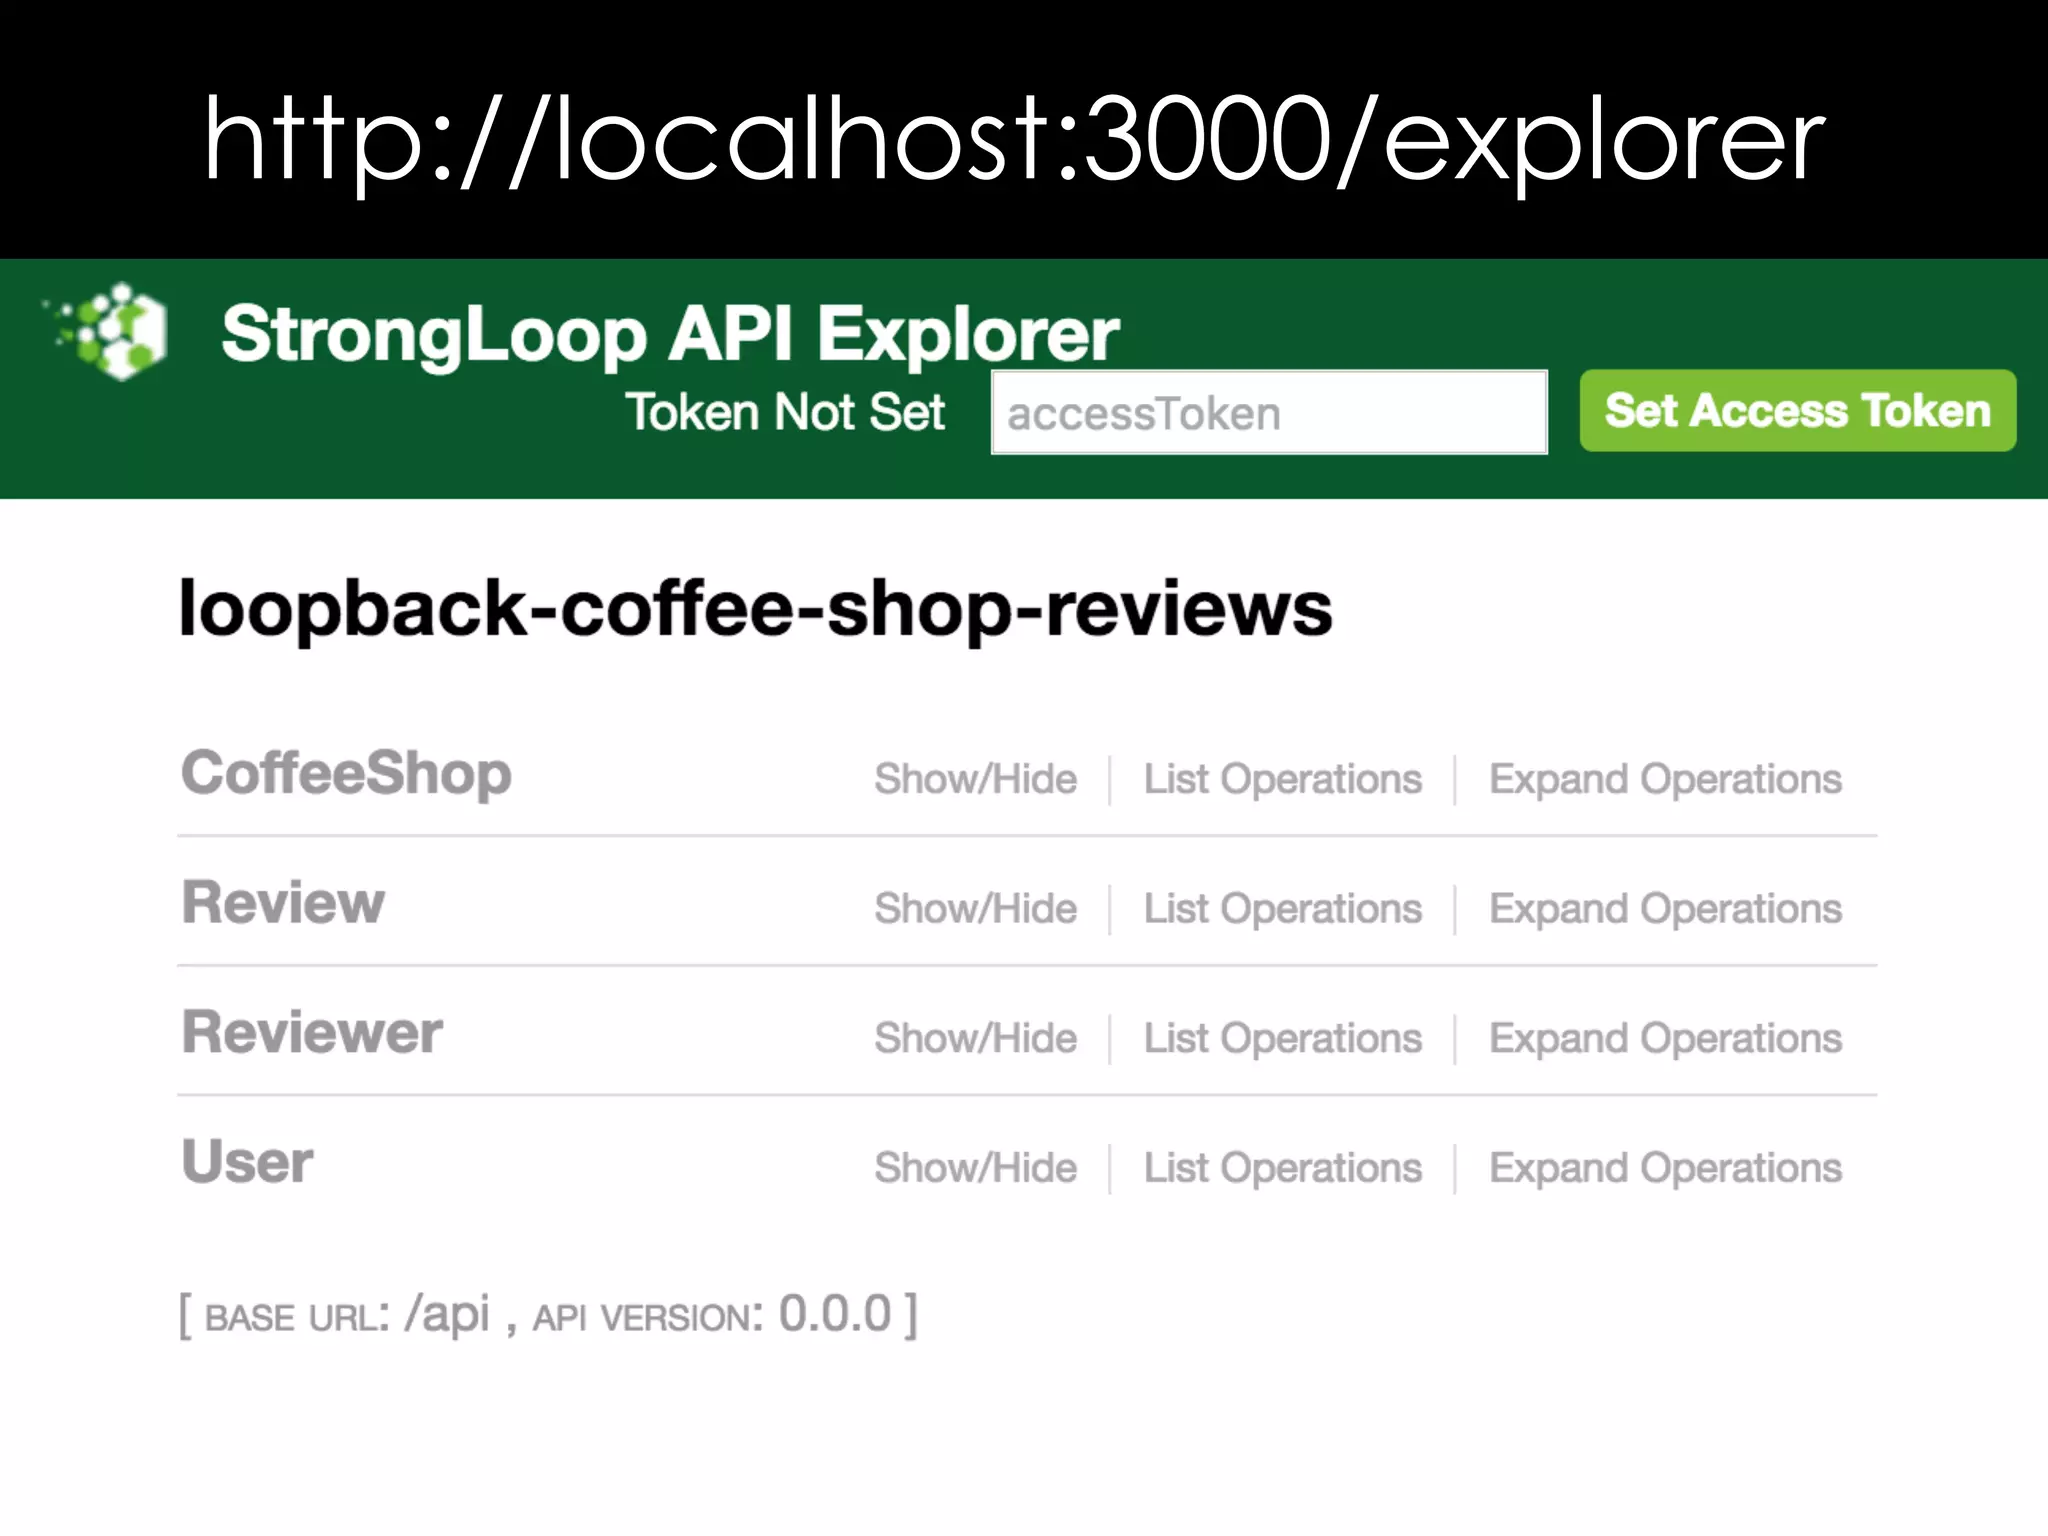List Operations for Review
The width and height of the screenshot is (2048, 1536).
(1283, 909)
